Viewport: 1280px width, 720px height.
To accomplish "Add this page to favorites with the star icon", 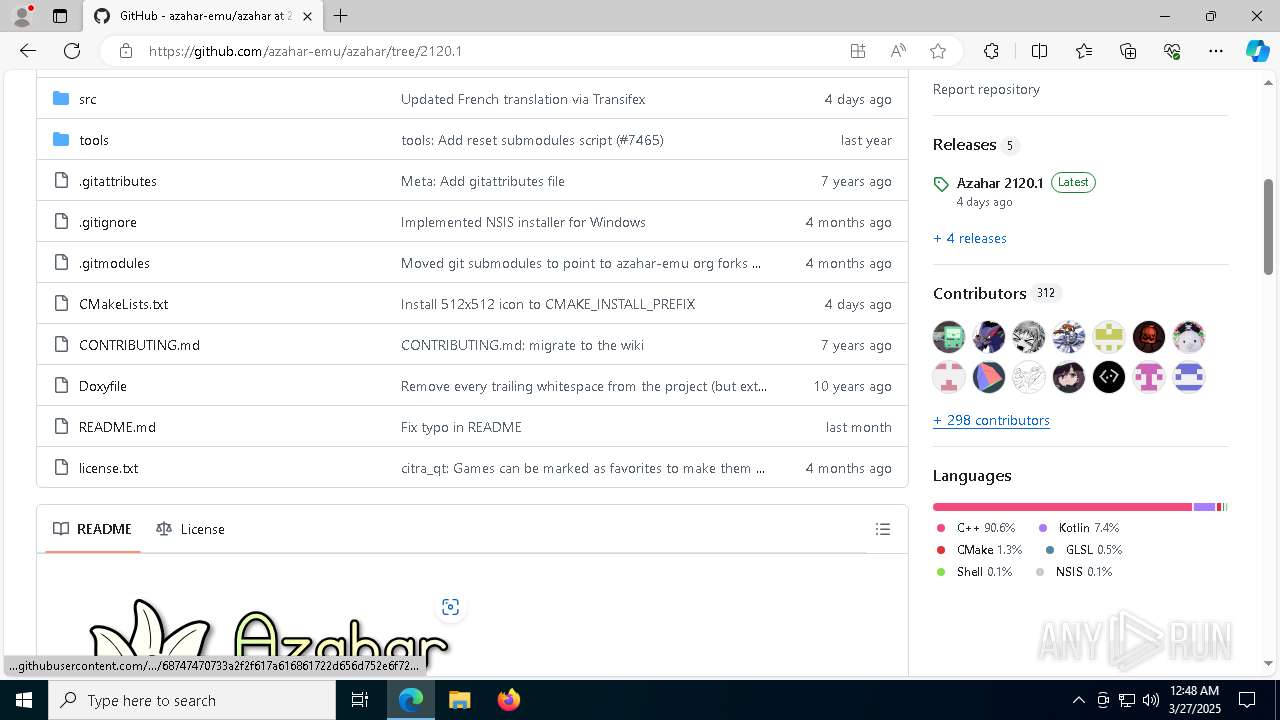I will (937, 51).
